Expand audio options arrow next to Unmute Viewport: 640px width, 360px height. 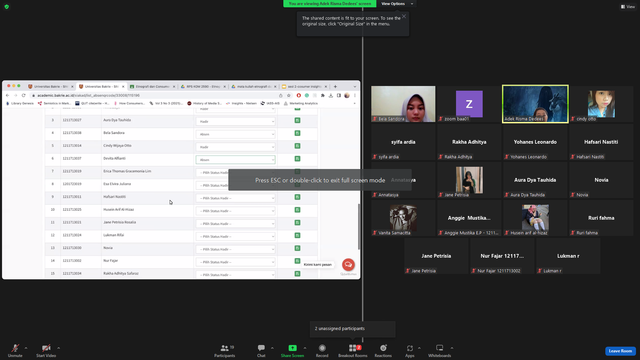(26, 348)
